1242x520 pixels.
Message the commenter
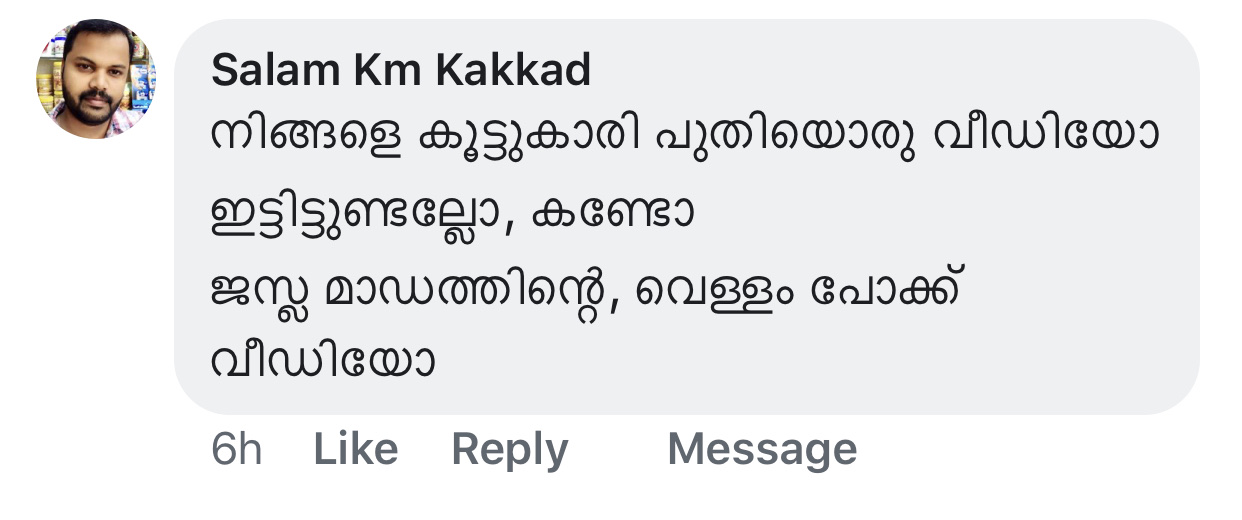point(761,450)
